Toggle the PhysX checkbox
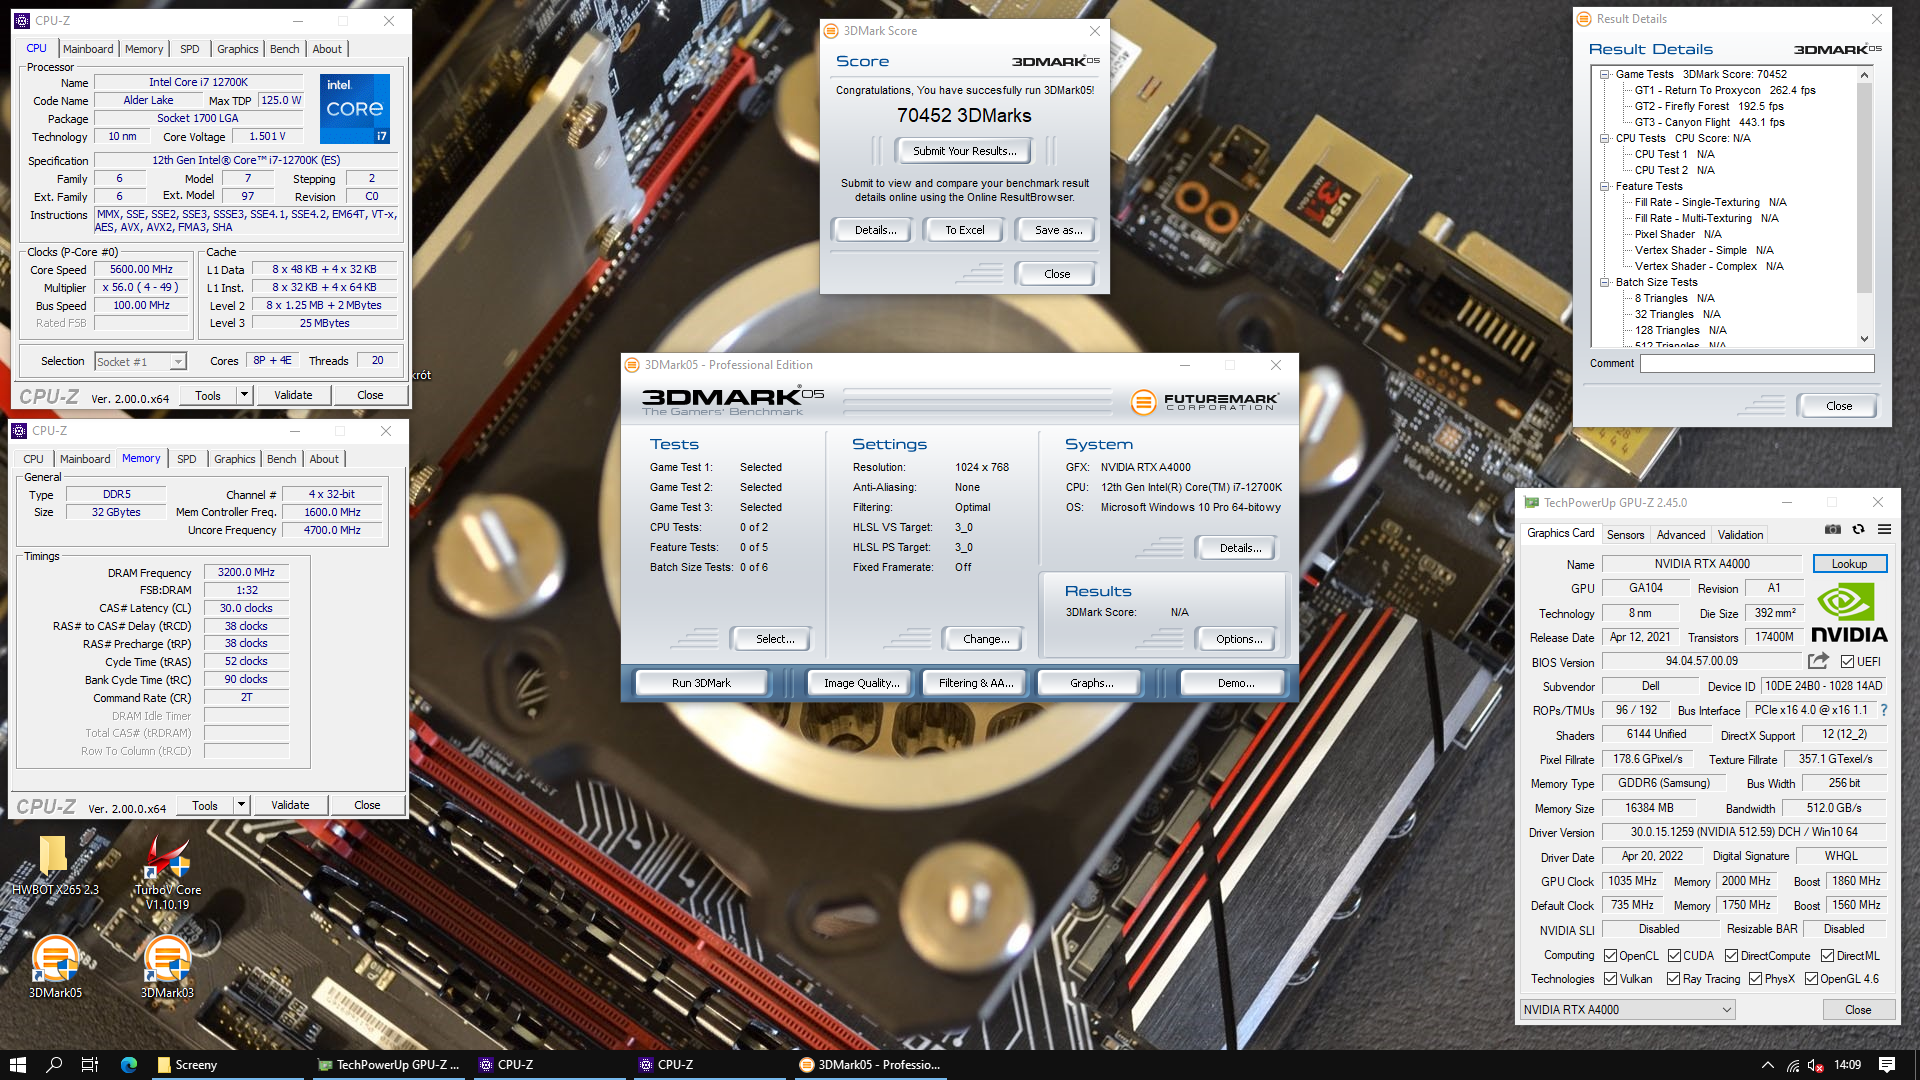This screenshot has height=1080, width=1920. pyautogui.click(x=1755, y=979)
